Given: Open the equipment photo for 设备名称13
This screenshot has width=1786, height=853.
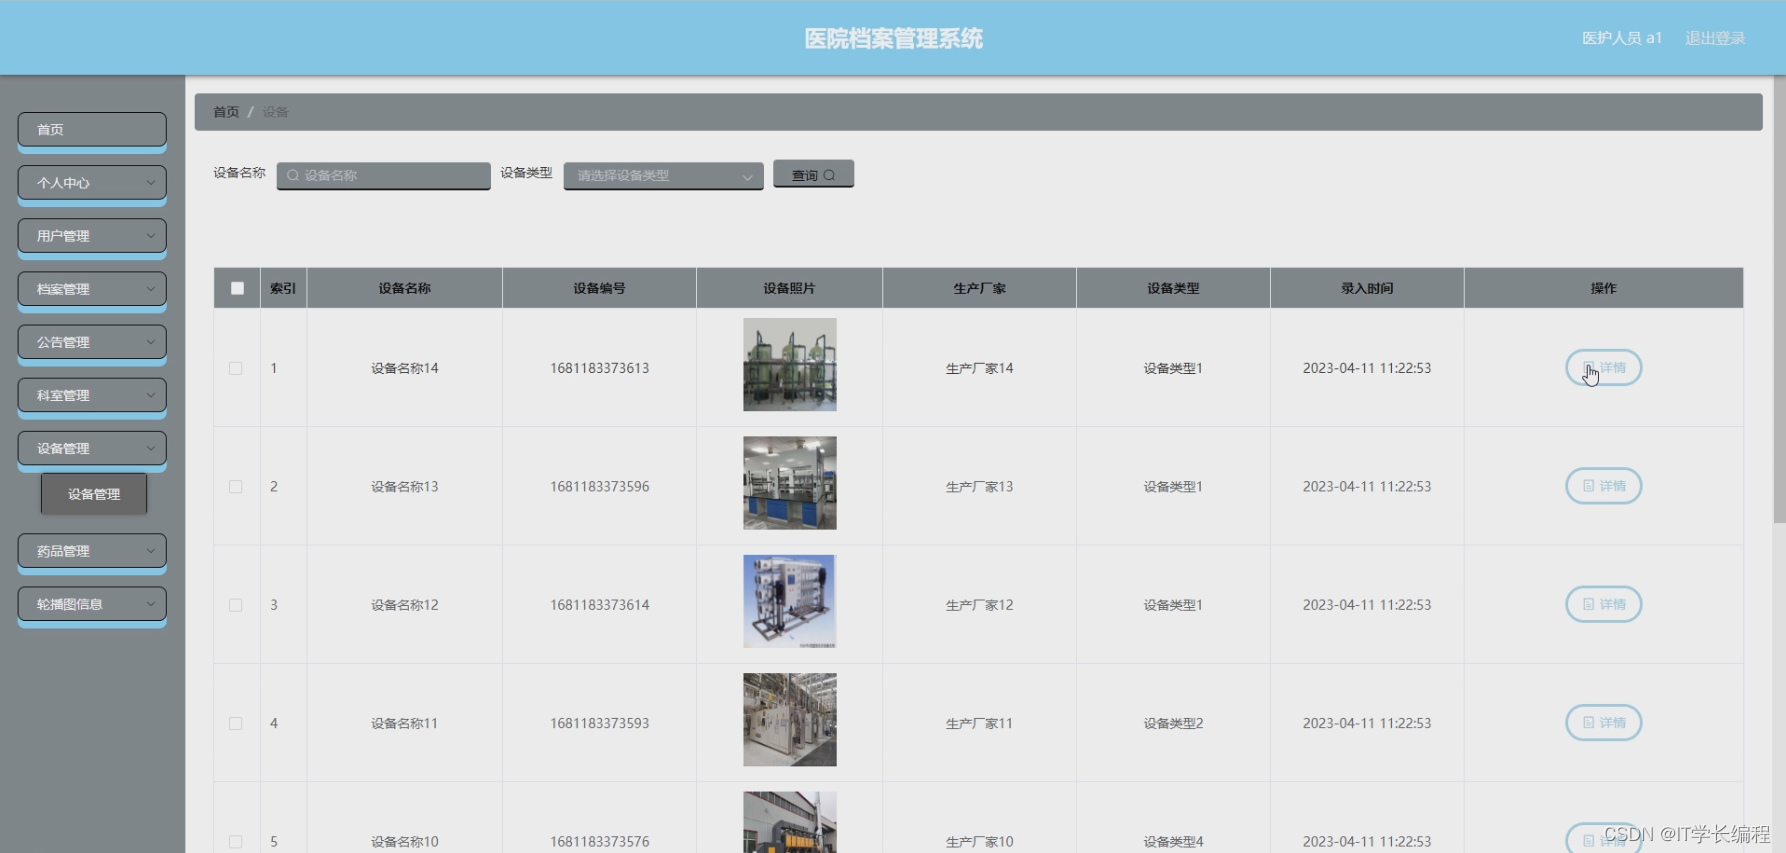Looking at the screenshot, I should click(789, 483).
